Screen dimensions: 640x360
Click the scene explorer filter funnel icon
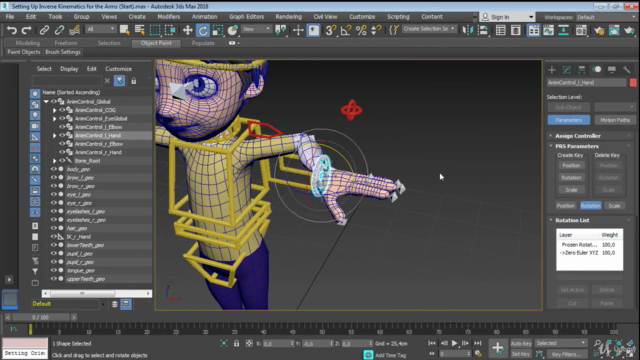point(120,81)
